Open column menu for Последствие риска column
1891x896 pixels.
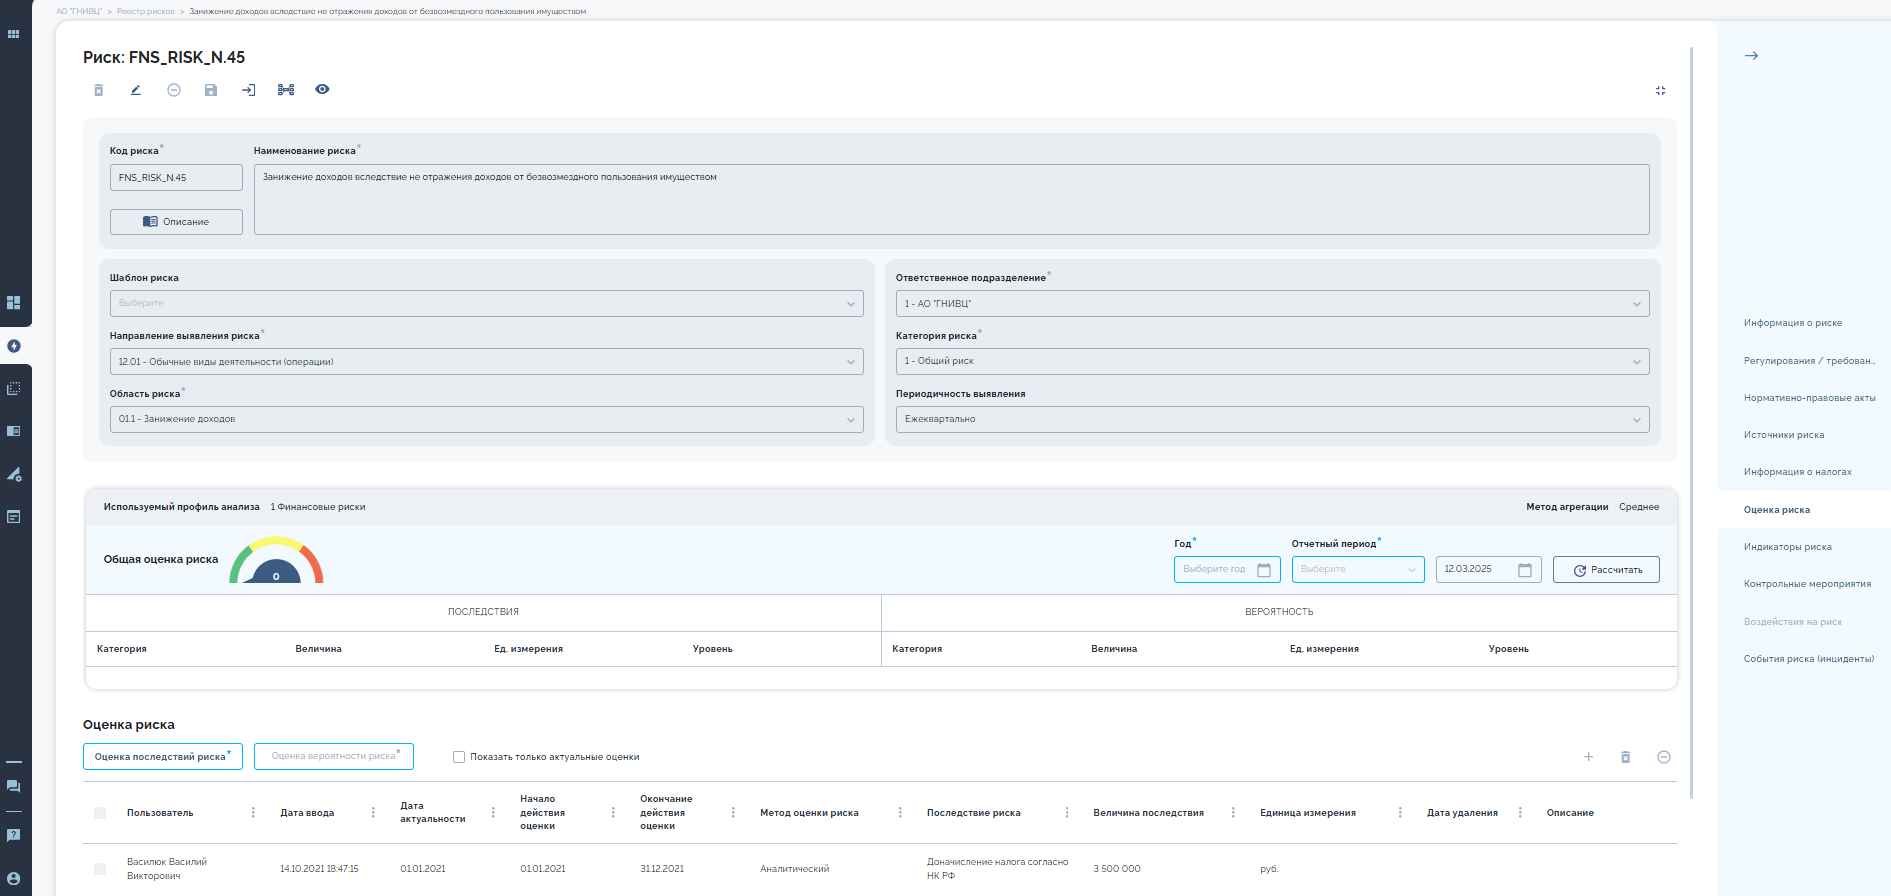[x=1067, y=813]
